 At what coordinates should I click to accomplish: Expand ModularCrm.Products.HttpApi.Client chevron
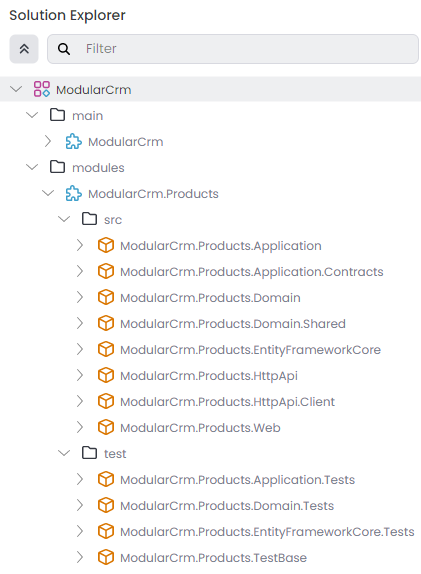pyautogui.click(x=80, y=401)
